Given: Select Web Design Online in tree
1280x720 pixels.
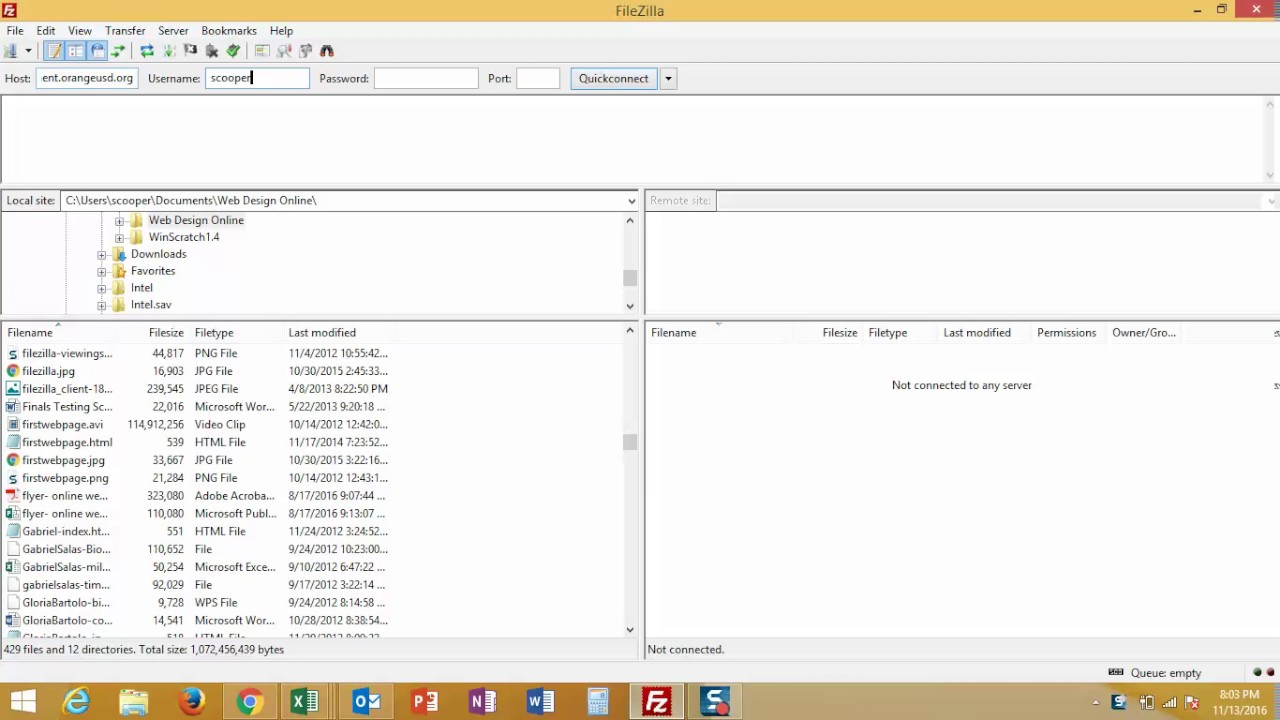Looking at the screenshot, I should coord(196,220).
